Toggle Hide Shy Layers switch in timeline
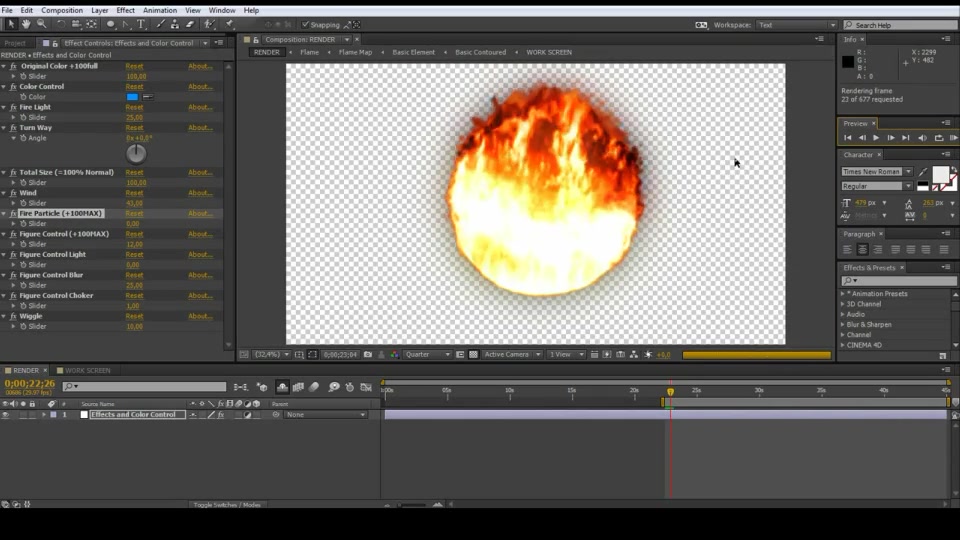960x540 pixels. point(282,387)
